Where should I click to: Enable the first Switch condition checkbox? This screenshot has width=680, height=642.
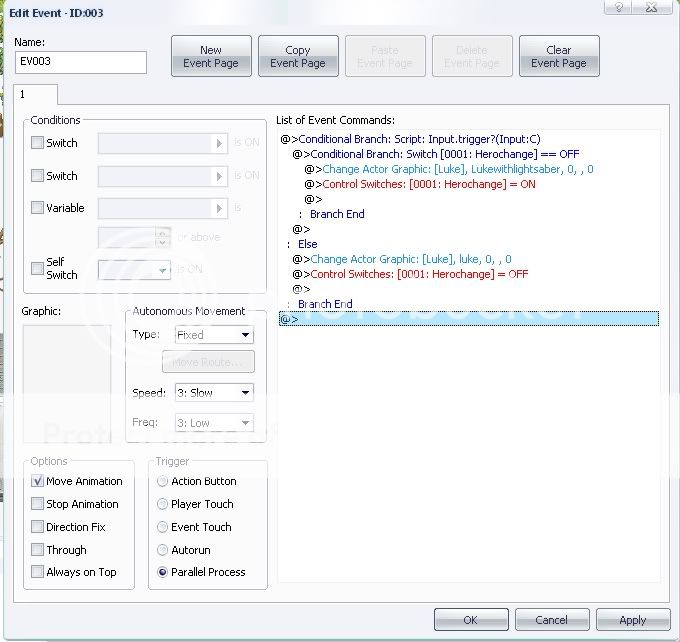point(38,143)
